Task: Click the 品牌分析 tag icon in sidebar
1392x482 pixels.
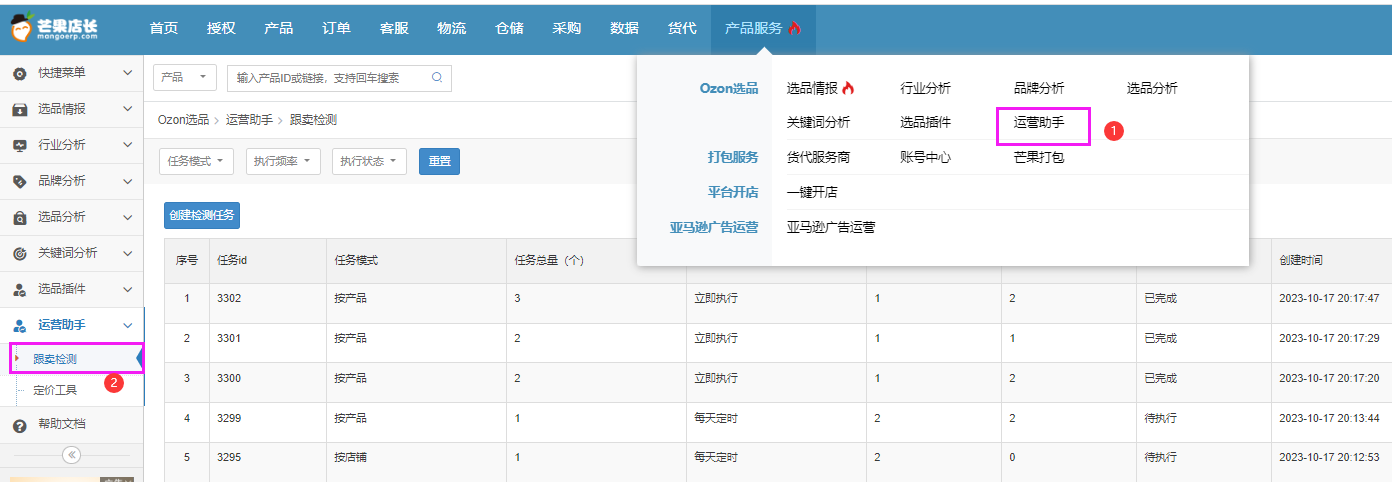Action: pyautogui.click(x=19, y=181)
